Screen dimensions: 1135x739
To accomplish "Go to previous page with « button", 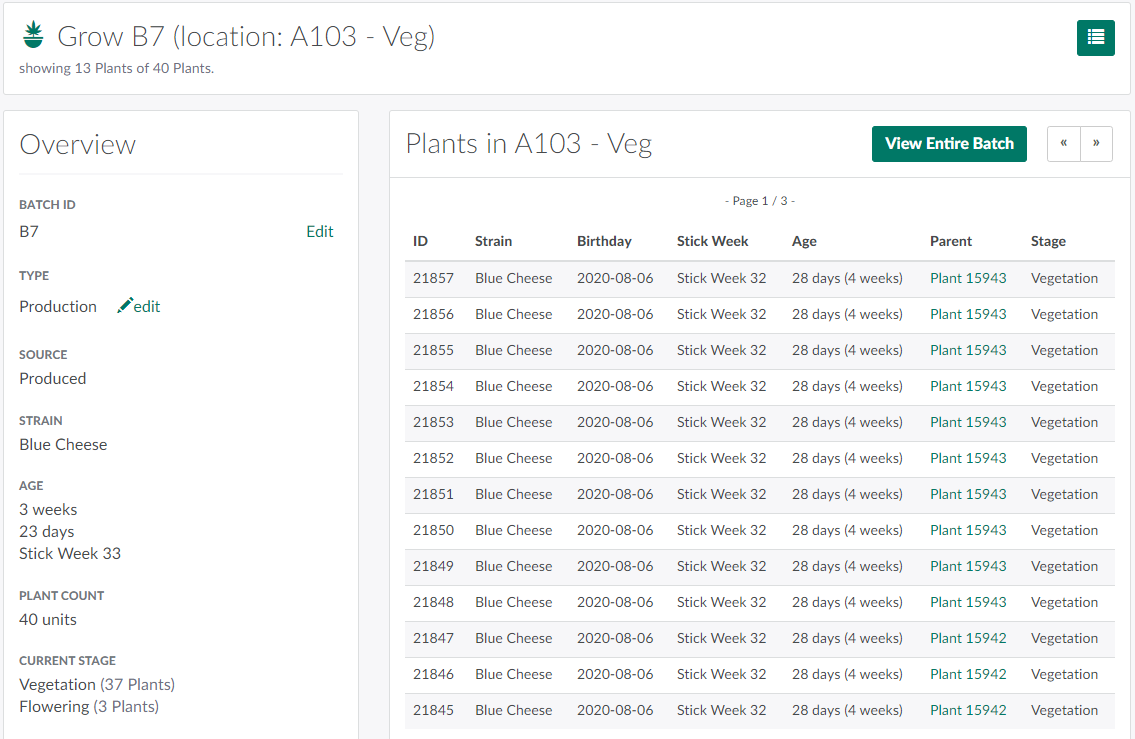I will [x=1064, y=144].
